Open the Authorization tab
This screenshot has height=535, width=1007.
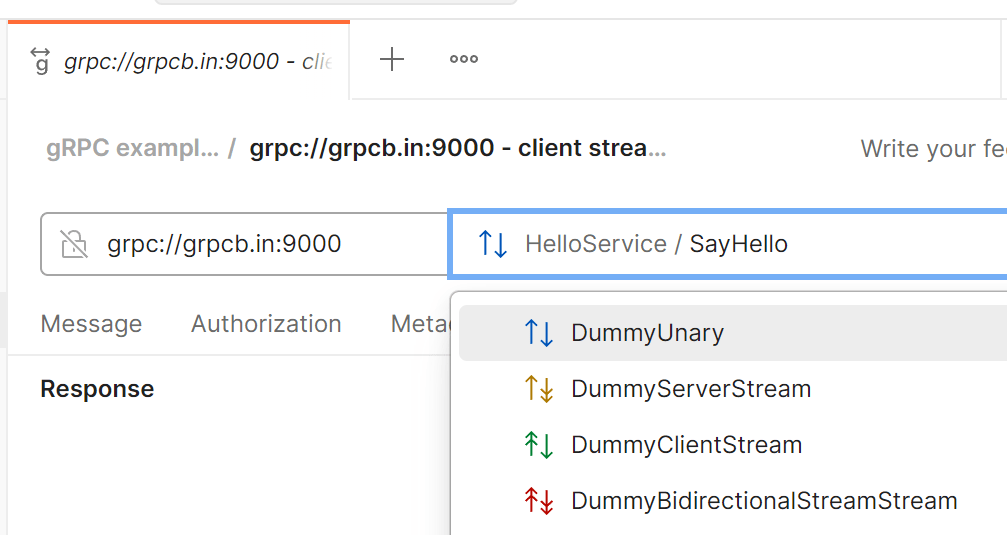point(266,324)
